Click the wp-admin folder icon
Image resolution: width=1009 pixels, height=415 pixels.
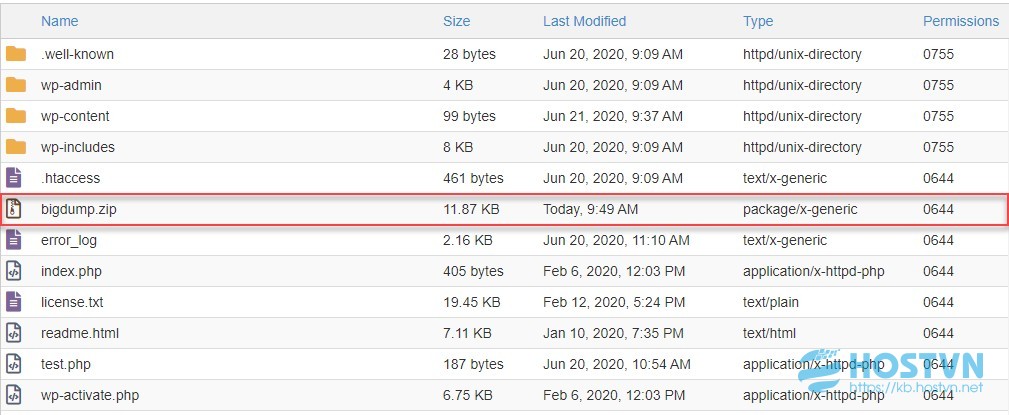[x=15, y=85]
